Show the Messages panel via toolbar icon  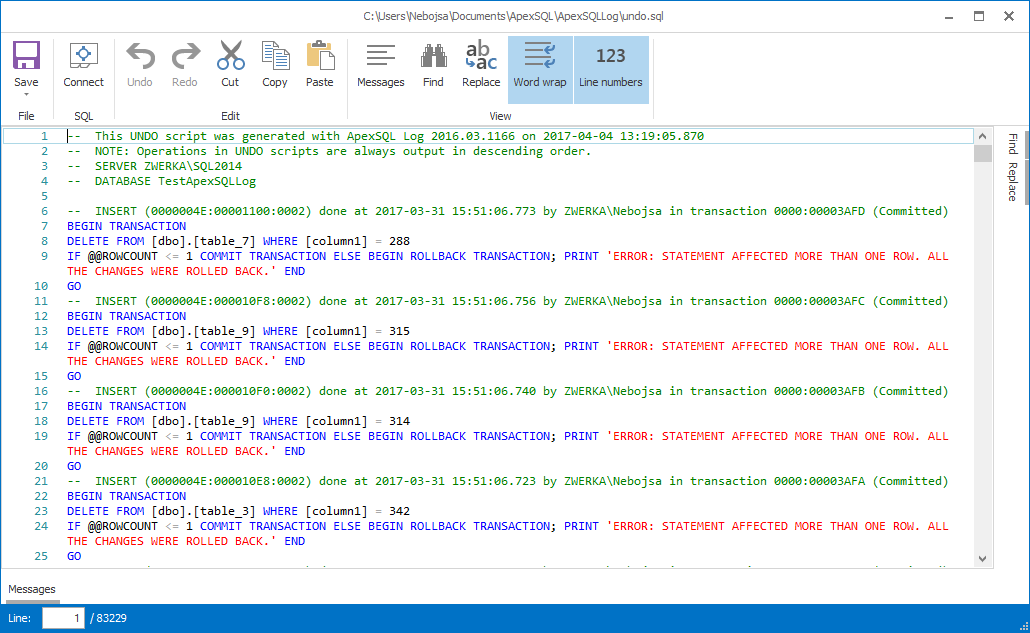pos(381,56)
